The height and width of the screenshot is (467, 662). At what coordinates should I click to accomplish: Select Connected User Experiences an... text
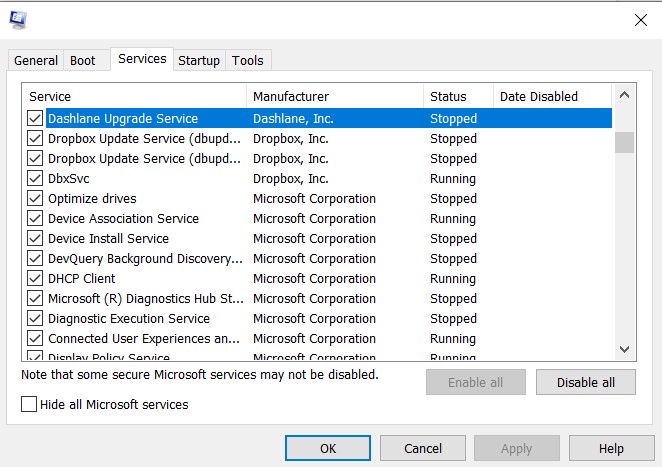[144, 339]
